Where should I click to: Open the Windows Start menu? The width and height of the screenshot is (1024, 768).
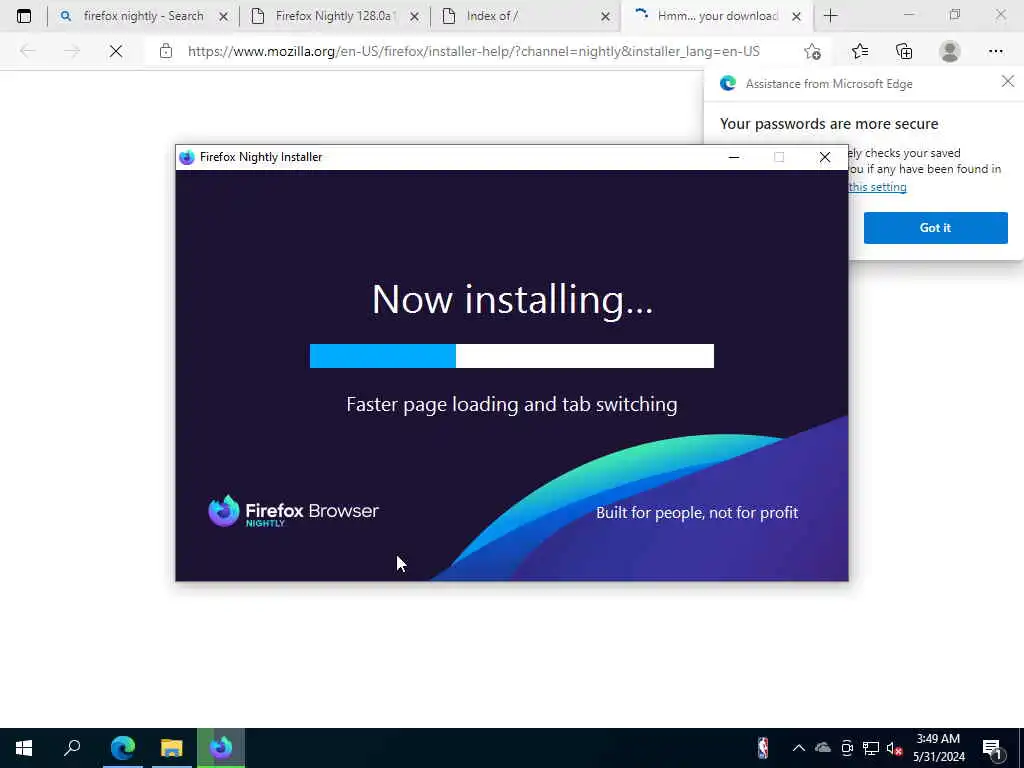pyautogui.click(x=24, y=748)
